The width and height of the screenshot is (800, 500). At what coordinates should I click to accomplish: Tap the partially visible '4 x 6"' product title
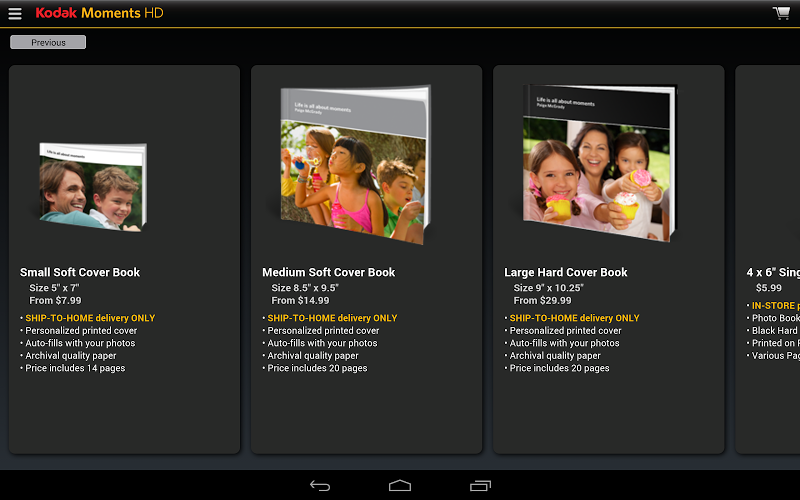click(x=773, y=272)
